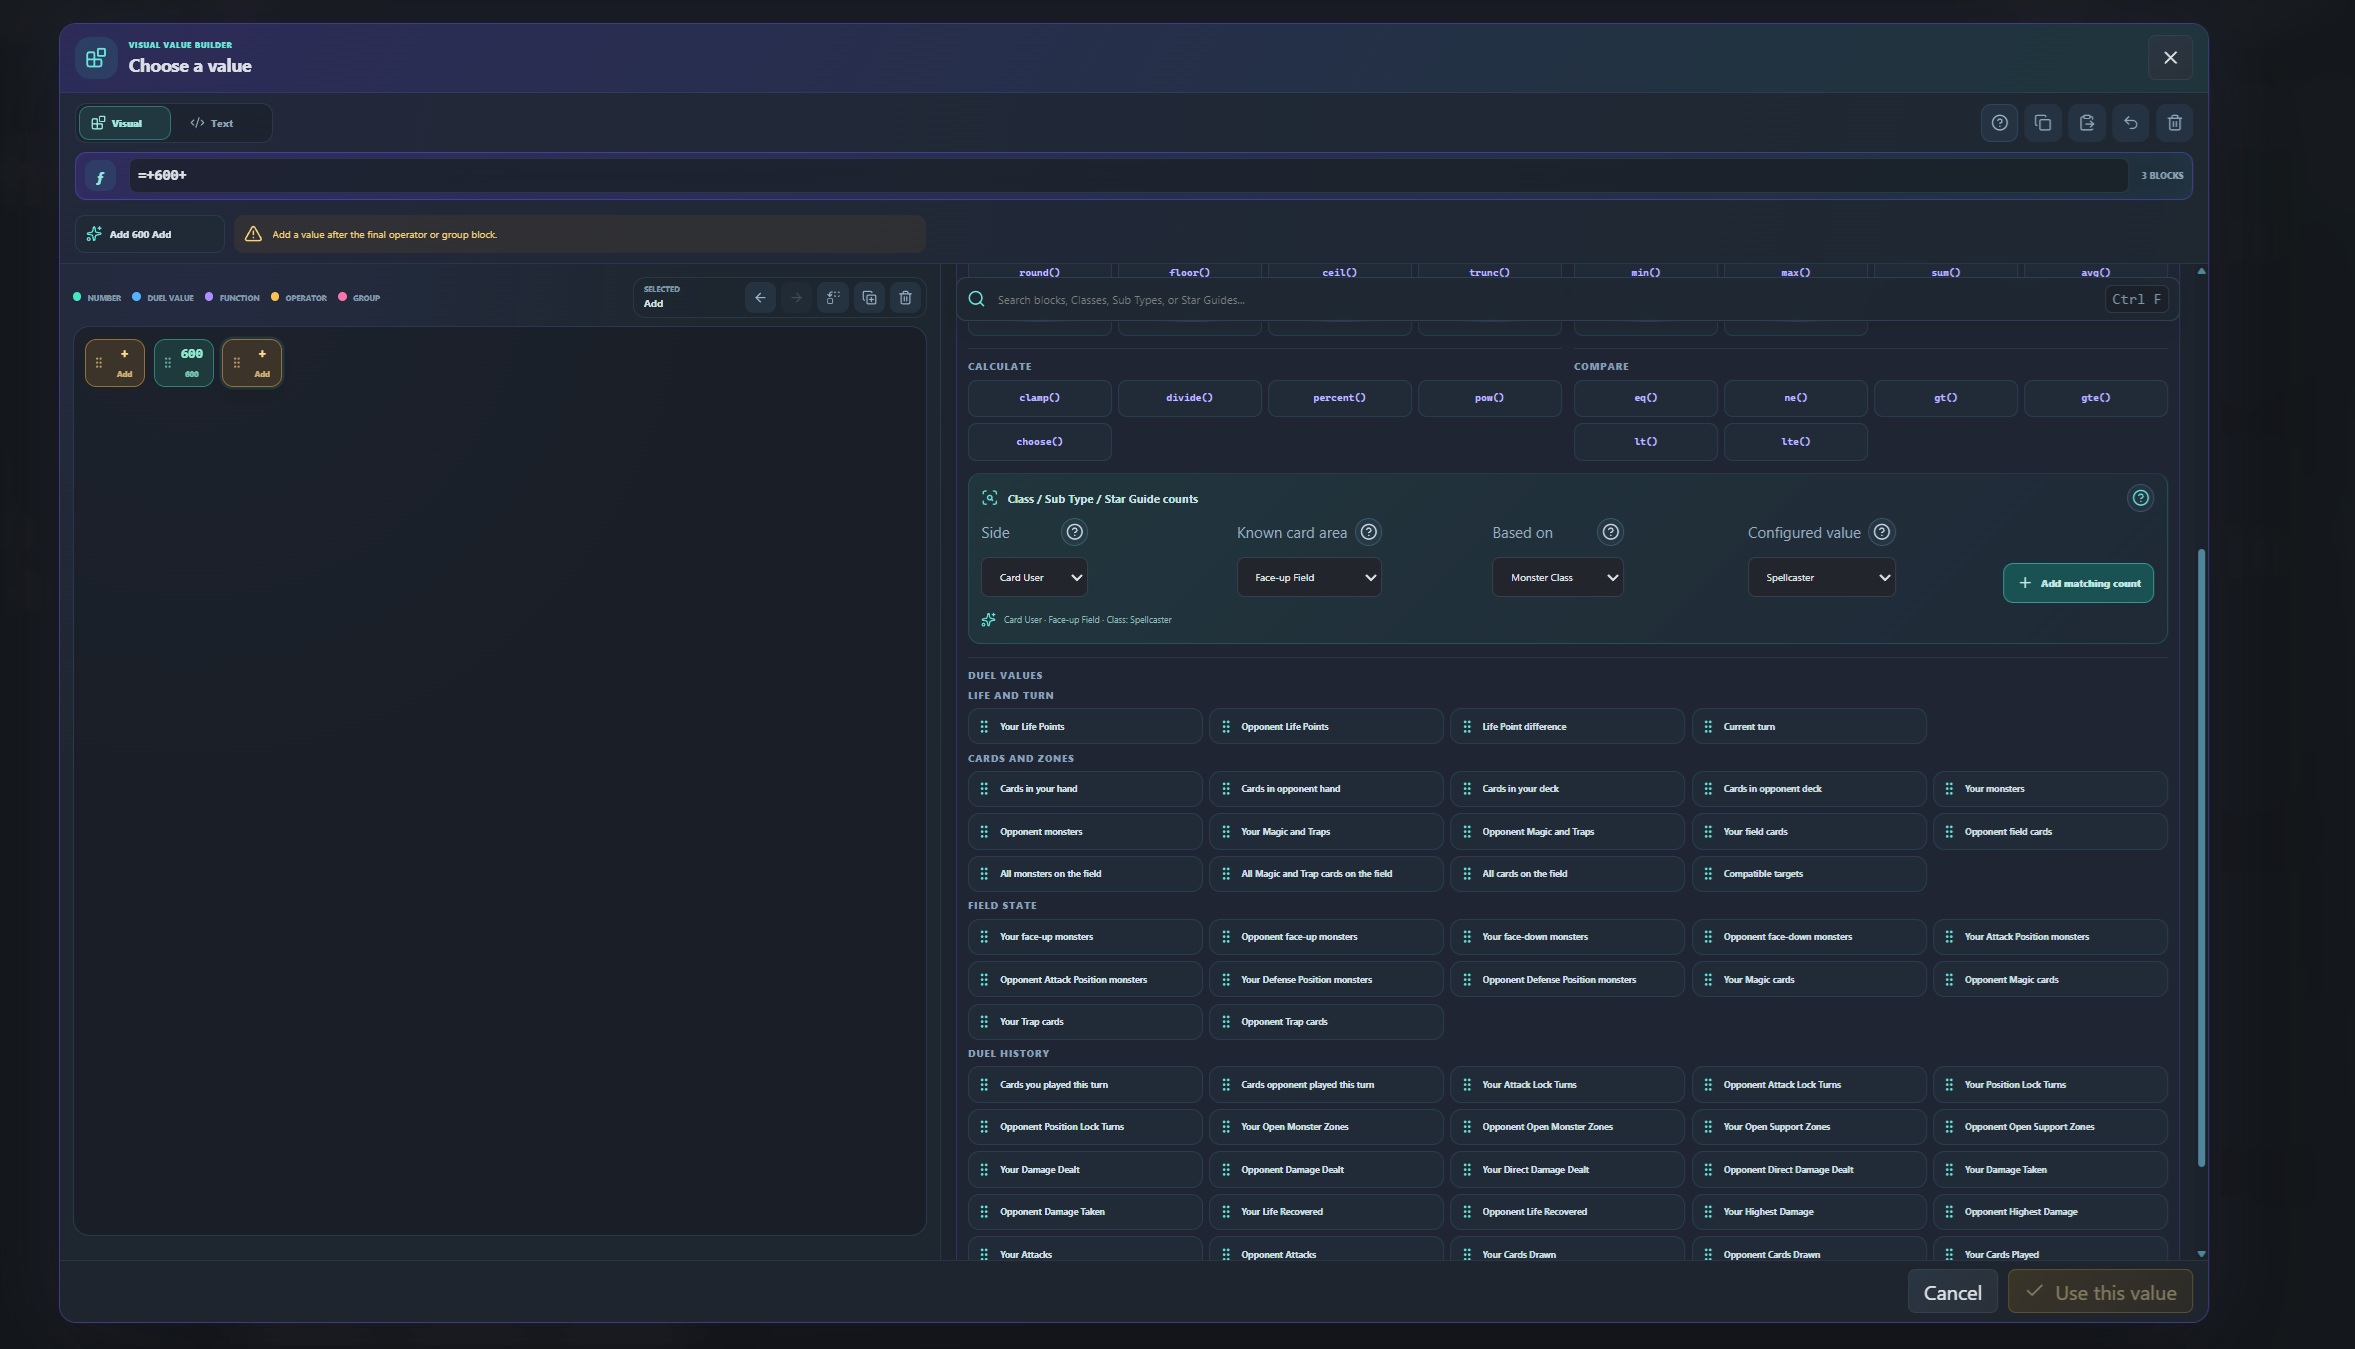The image size is (2355, 1349).
Task: Open the Spellcaster configured value dropdown
Action: click(x=1821, y=577)
